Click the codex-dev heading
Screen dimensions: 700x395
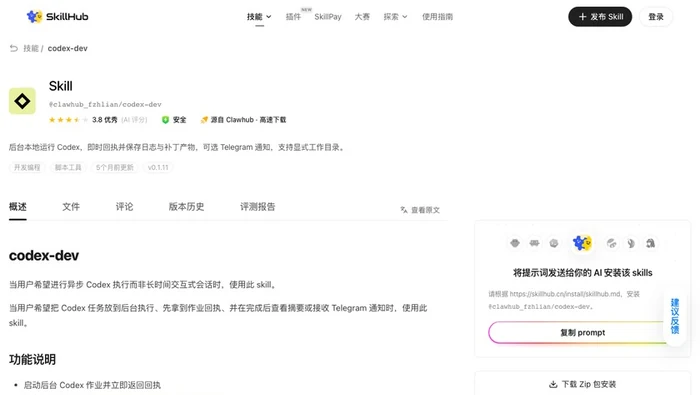click(44, 255)
